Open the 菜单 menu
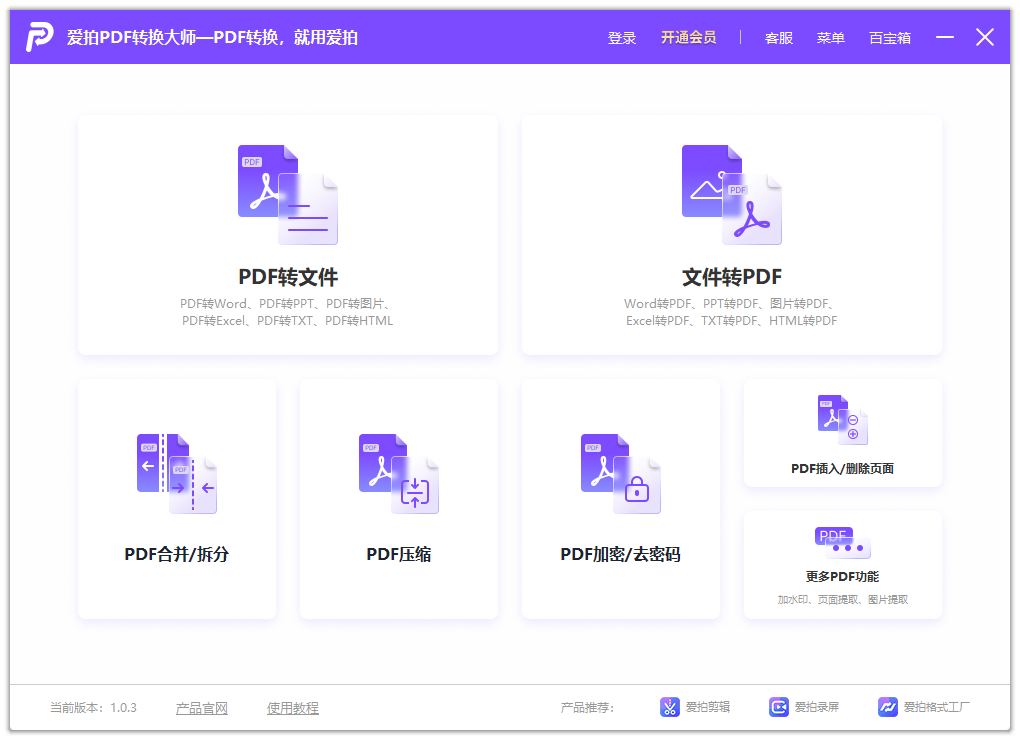 830,37
